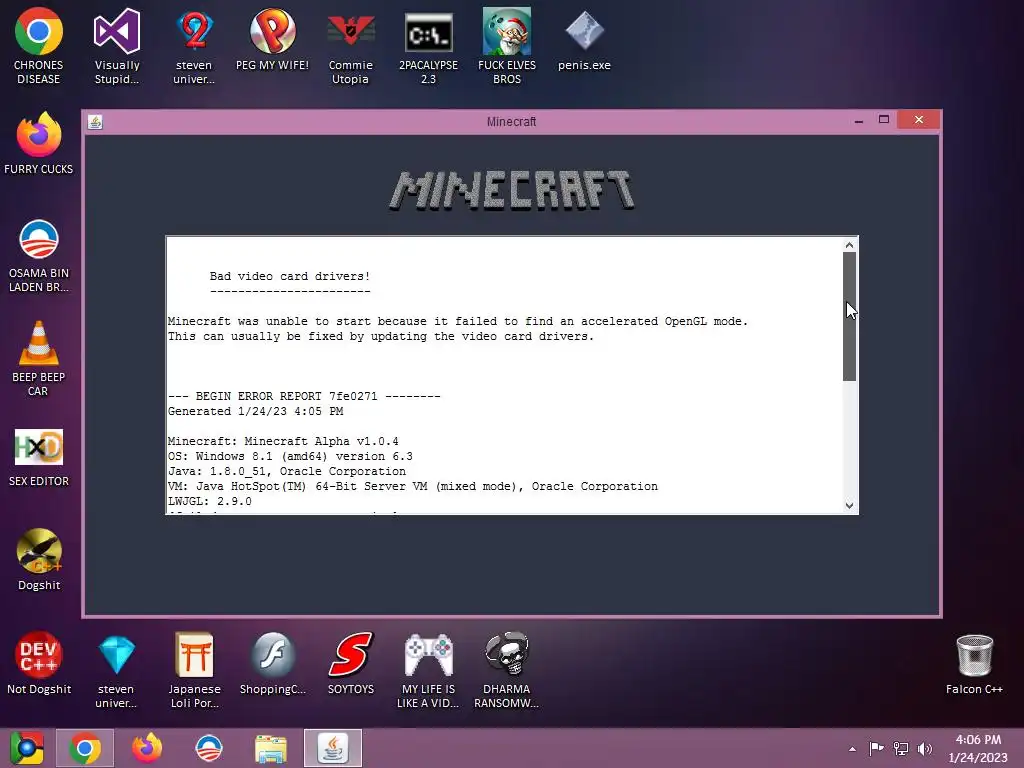Click the 'VM: Java HotSpot(TM)' line
The height and width of the screenshot is (768, 1024).
point(413,487)
